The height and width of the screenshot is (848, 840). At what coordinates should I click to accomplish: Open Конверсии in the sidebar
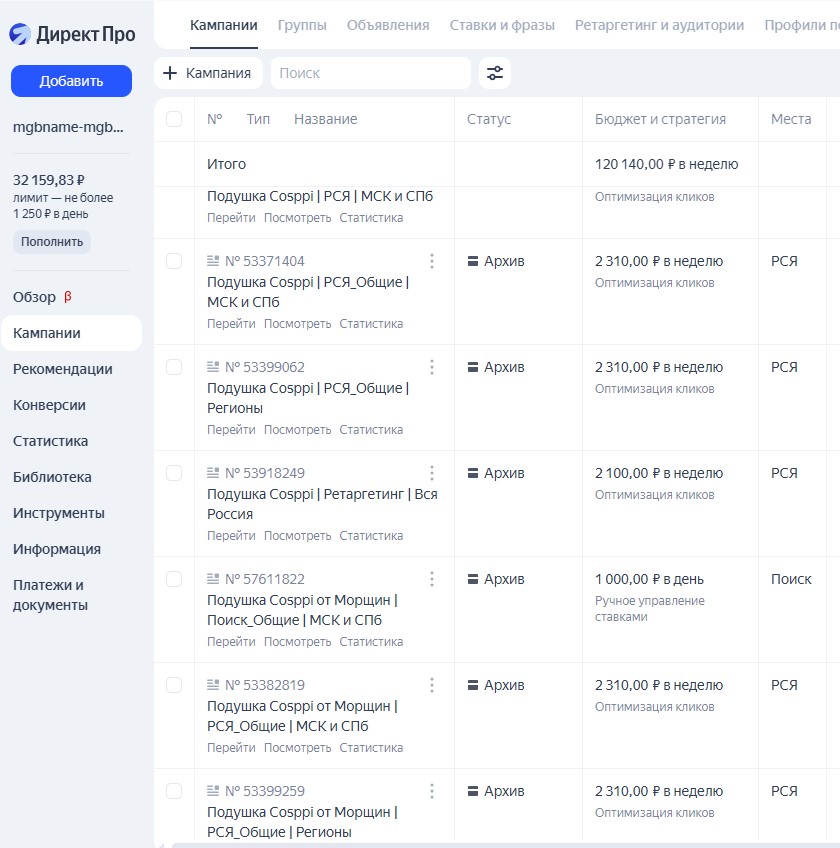[x=49, y=405]
